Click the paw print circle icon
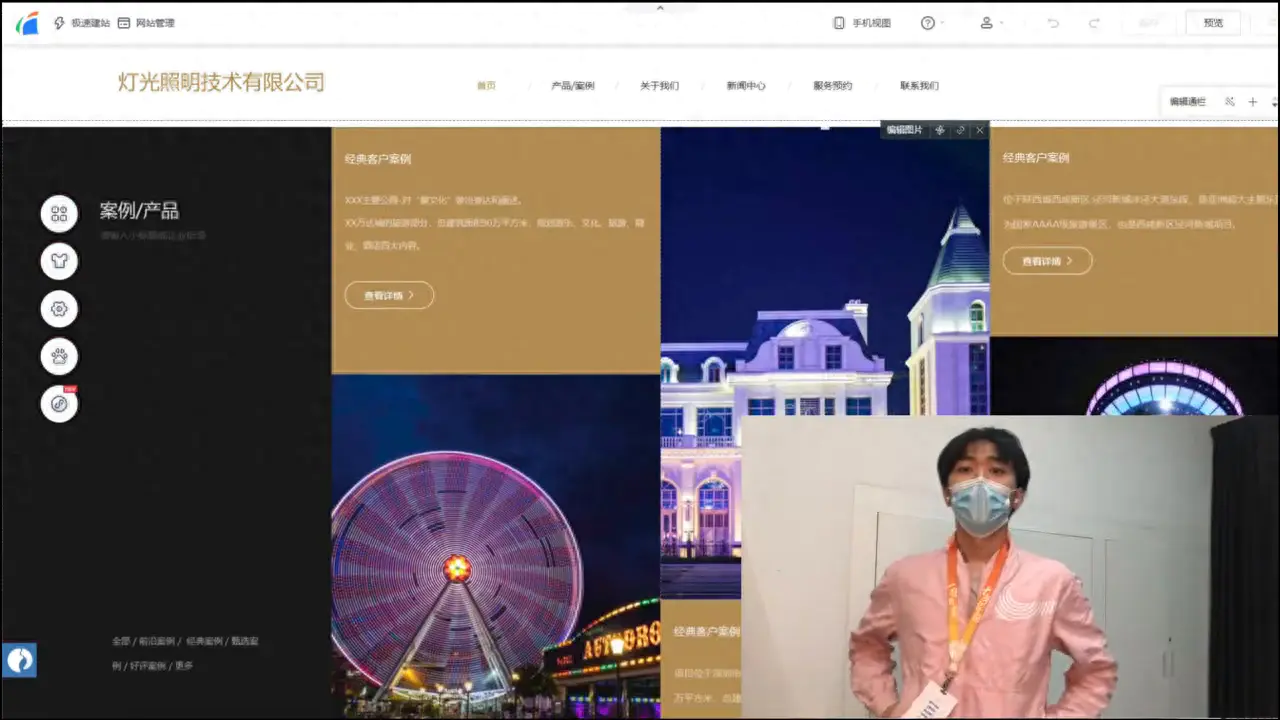Viewport: 1280px width, 720px height. click(59, 356)
